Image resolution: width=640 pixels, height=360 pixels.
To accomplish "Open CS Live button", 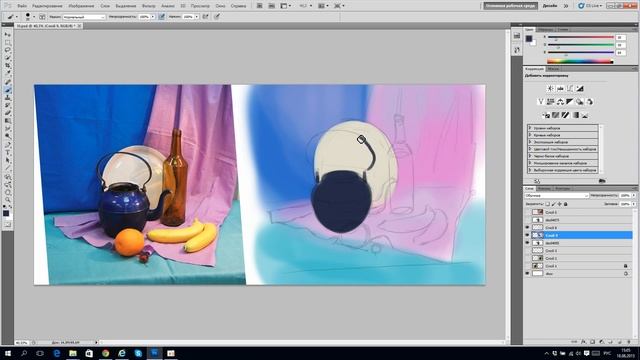I will click(x=589, y=6).
